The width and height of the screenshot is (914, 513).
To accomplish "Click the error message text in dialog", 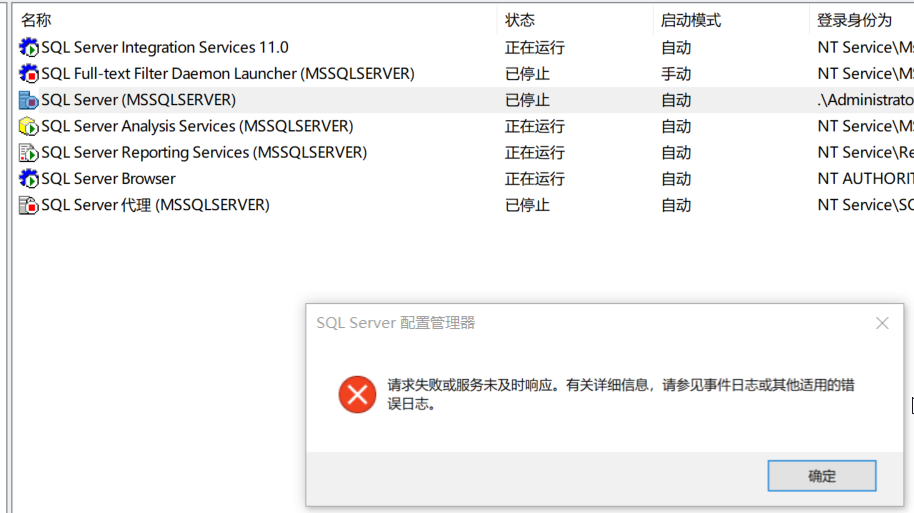I will click(621, 394).
